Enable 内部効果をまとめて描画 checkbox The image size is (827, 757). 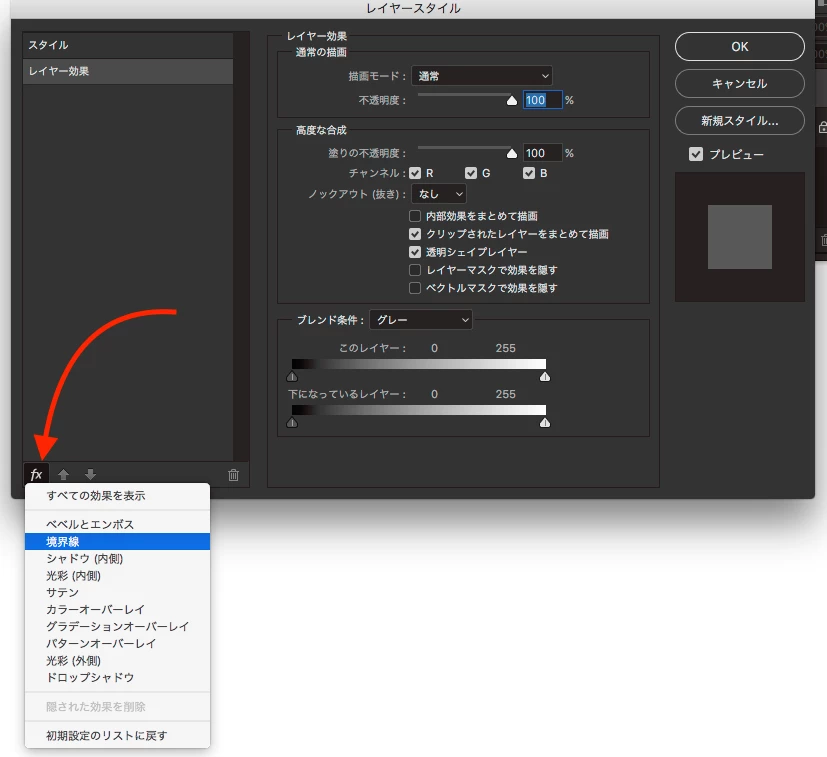point(415,216)
